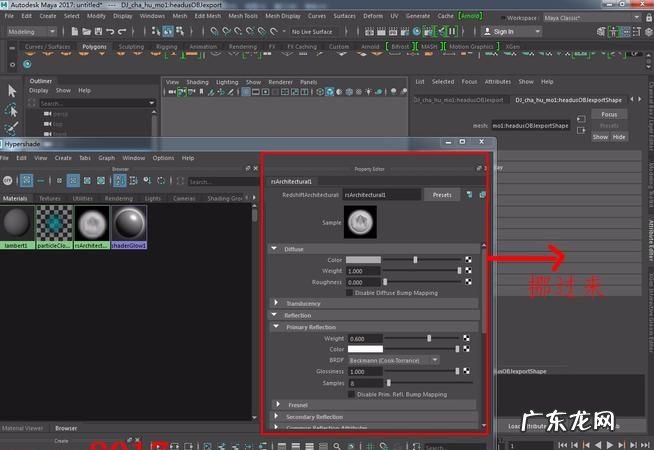Click the Select tool arrow in toolbox
The width and height of the screenshot is (654, 450).
(x=12, y=91)
